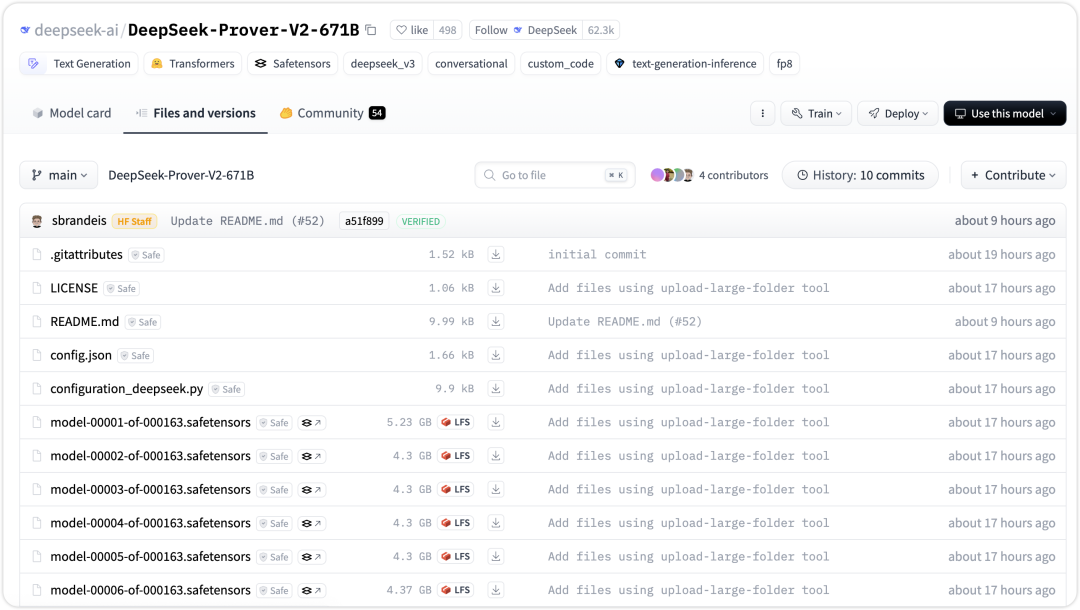Open safetensors viewer for model-00002 file
This screenshot has width=1080, height=610.
[x=312, y=456]
